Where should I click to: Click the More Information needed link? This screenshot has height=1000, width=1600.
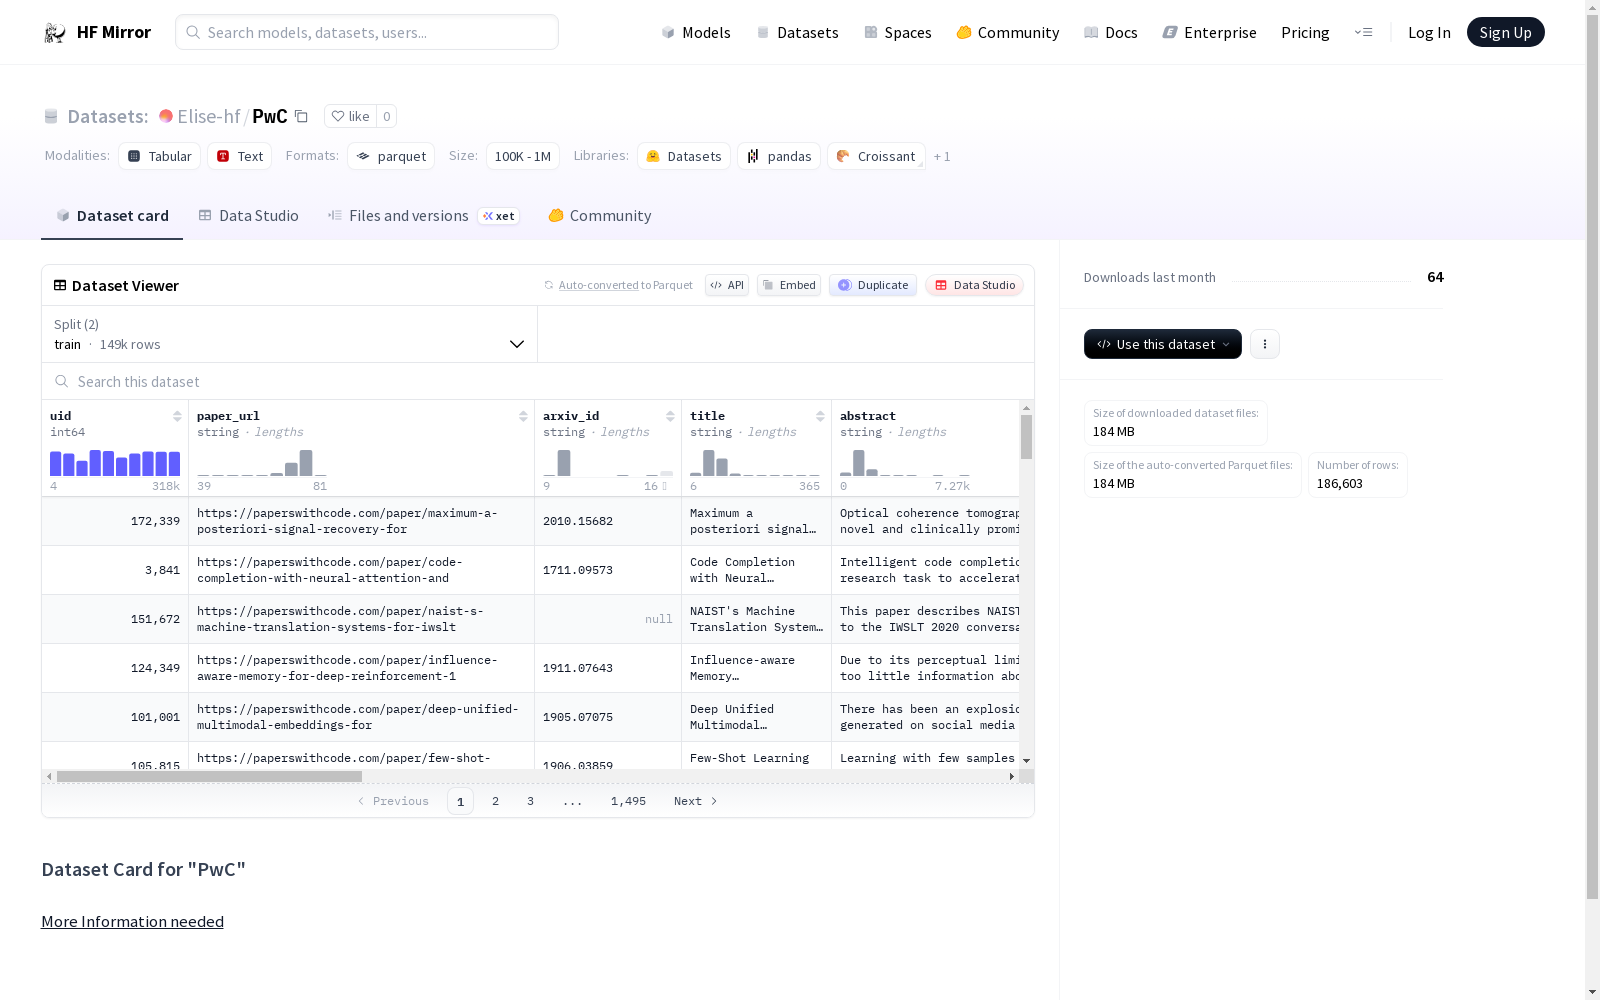(x=132, y=921)
